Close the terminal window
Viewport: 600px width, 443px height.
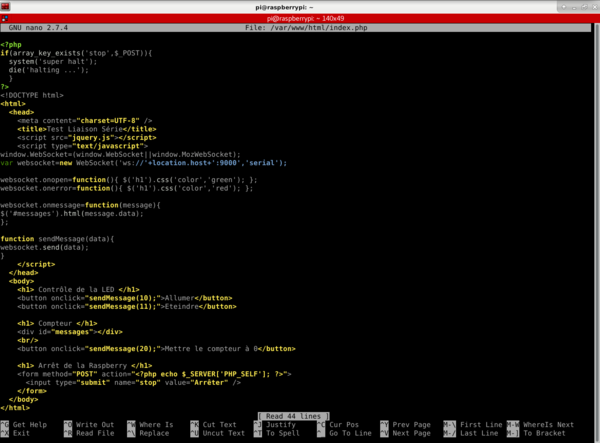(x=593, y=6)
